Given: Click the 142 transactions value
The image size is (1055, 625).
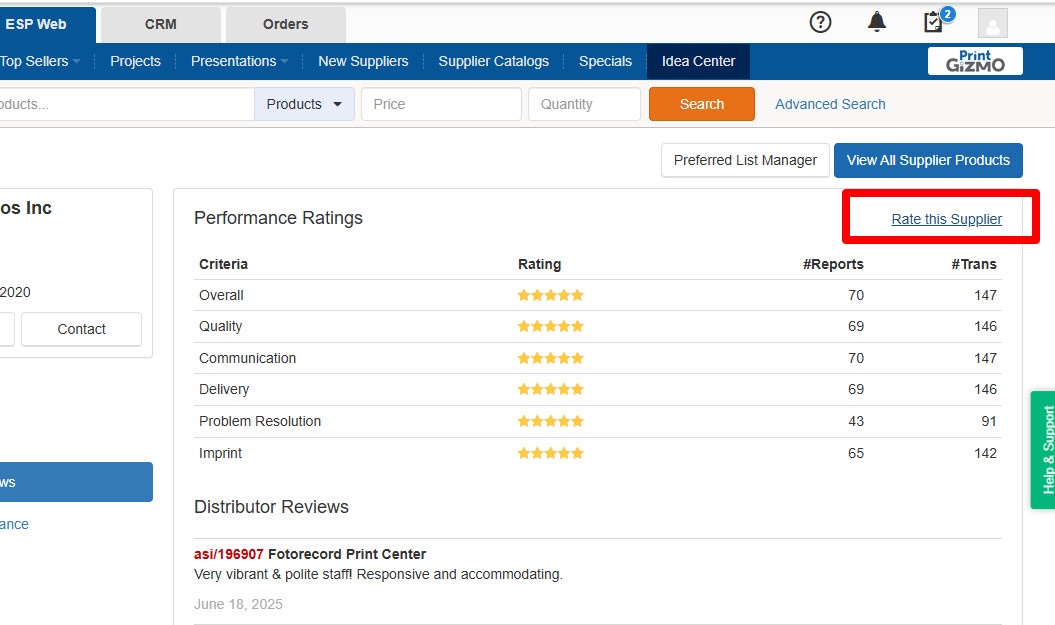Looking at the screenshot, I should click(x=985, y=453).
